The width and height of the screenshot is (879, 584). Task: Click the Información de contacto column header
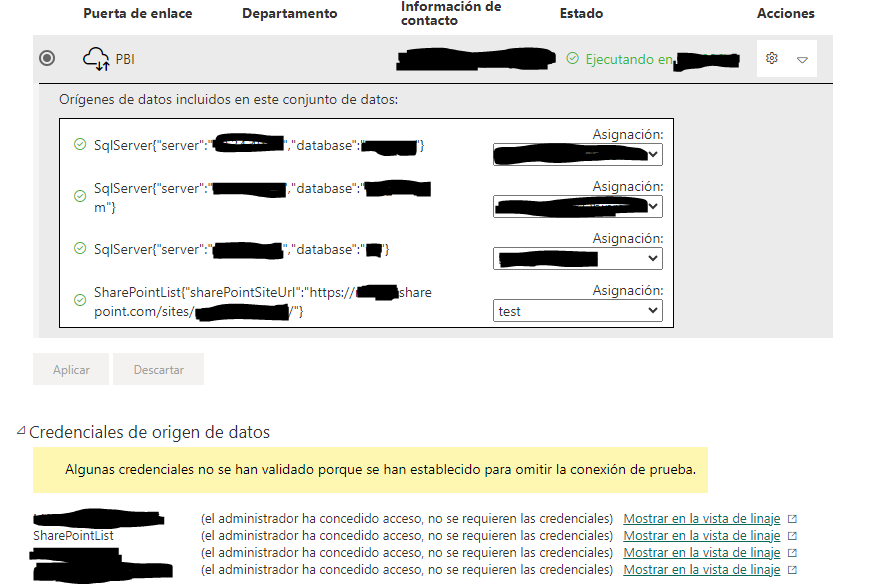click(451, 13)
